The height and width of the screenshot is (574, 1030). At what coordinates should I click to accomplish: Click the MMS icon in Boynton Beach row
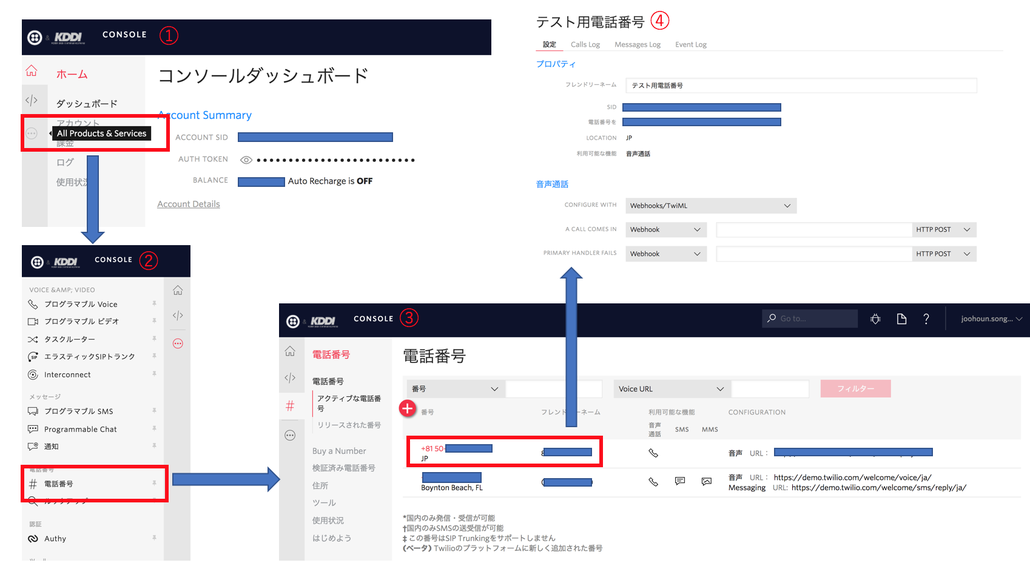pyautogui.click(x=707, y=481)
